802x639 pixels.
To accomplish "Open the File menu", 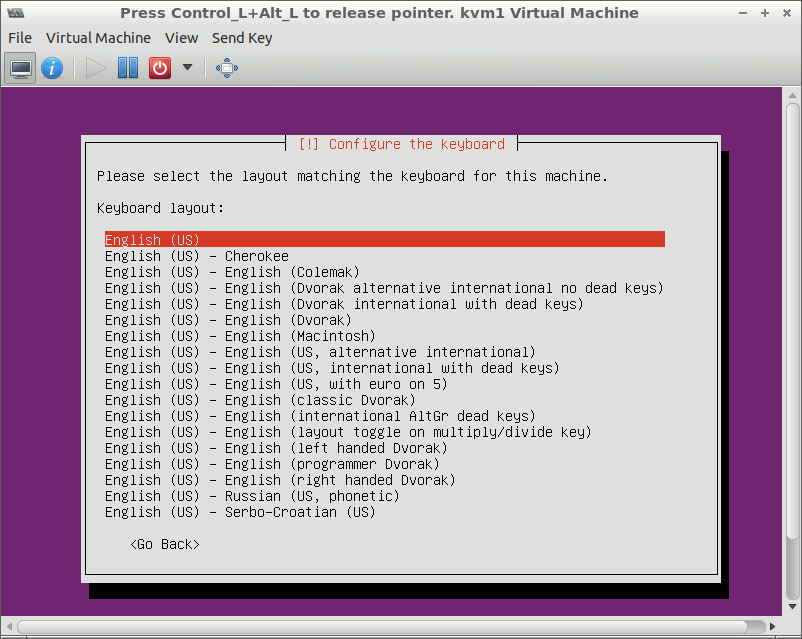I will (20, 38).
